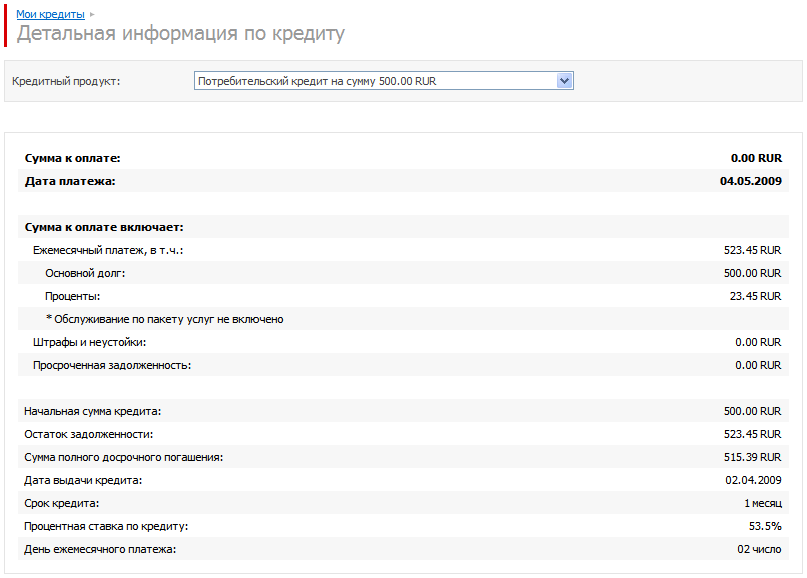Viewport: 807px width, 578px height.
Task: Click the service package note with asterisk
Action: point(165,319)
